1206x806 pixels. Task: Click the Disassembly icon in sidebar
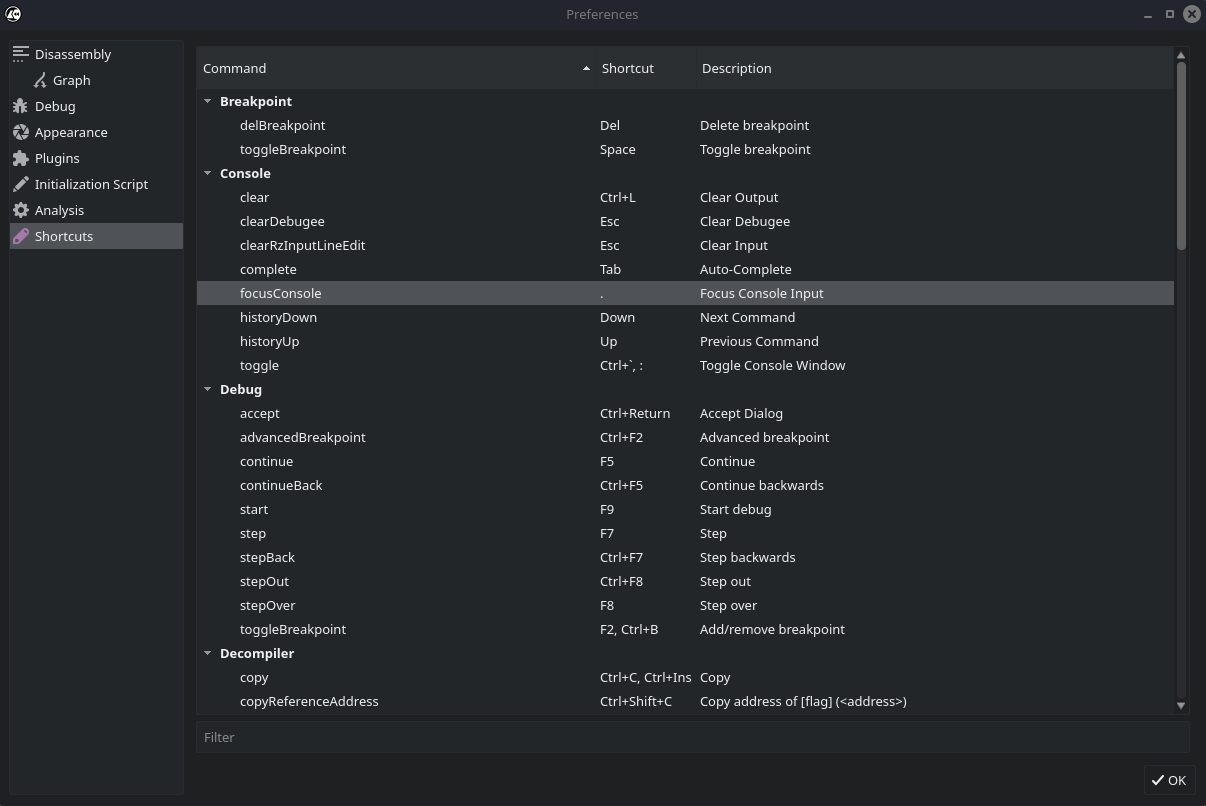21,54
